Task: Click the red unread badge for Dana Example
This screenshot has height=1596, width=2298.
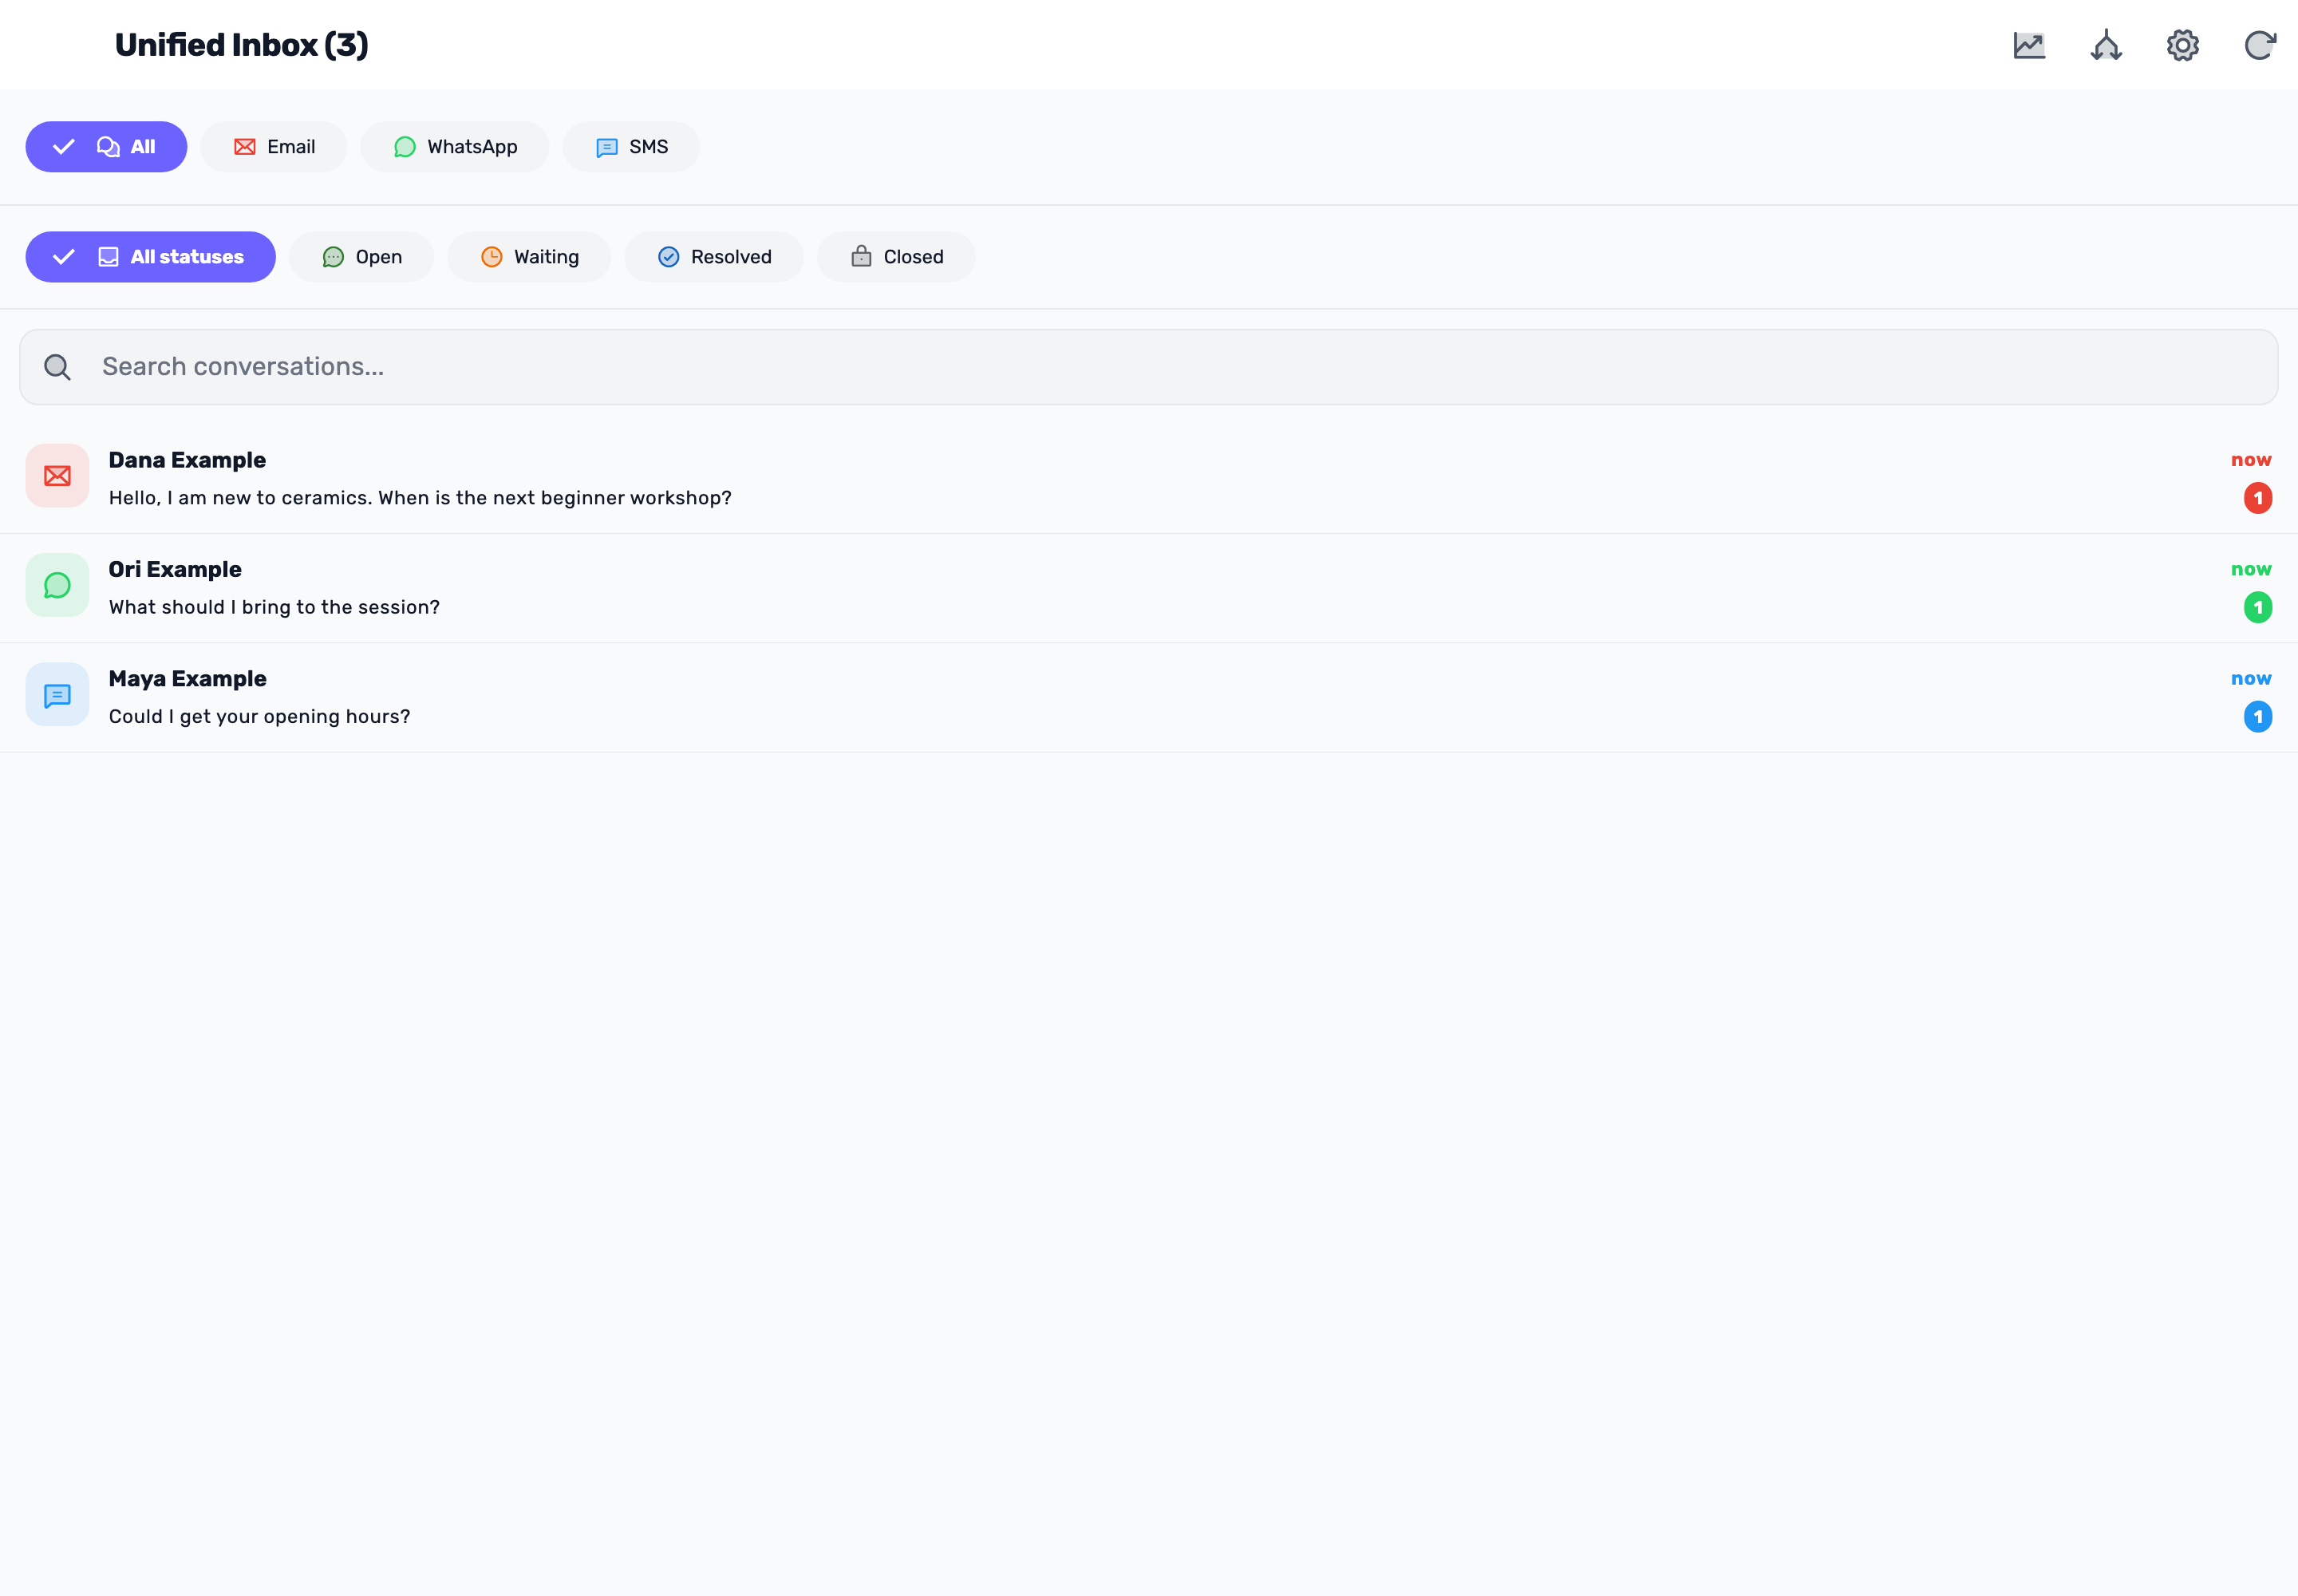Action: (2258, 498)
